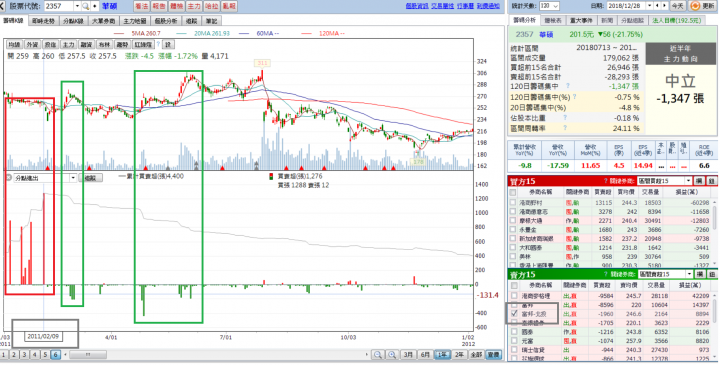Click the first small button right of 賣方15 dropdown
The image size is (720, 365).
699,274
